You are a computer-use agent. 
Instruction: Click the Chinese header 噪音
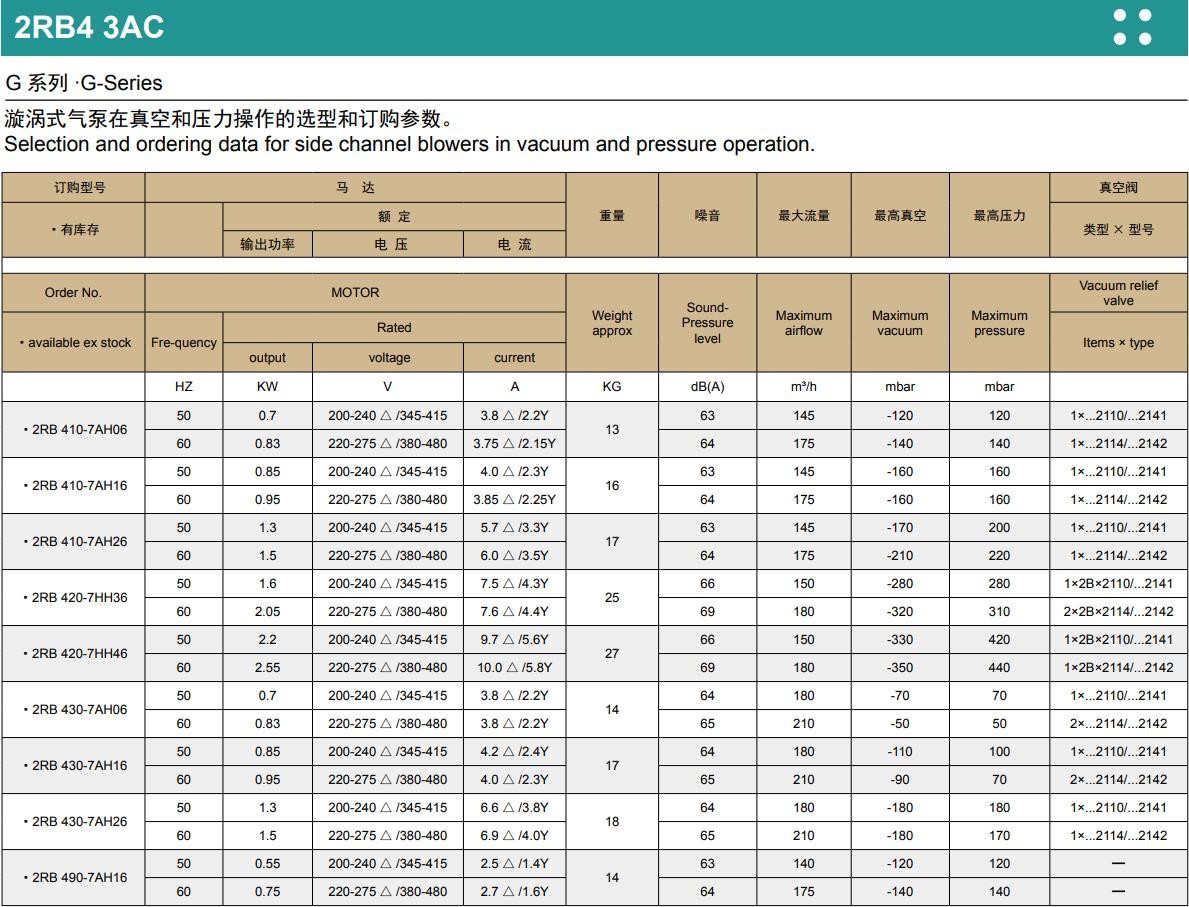point(707,215)
